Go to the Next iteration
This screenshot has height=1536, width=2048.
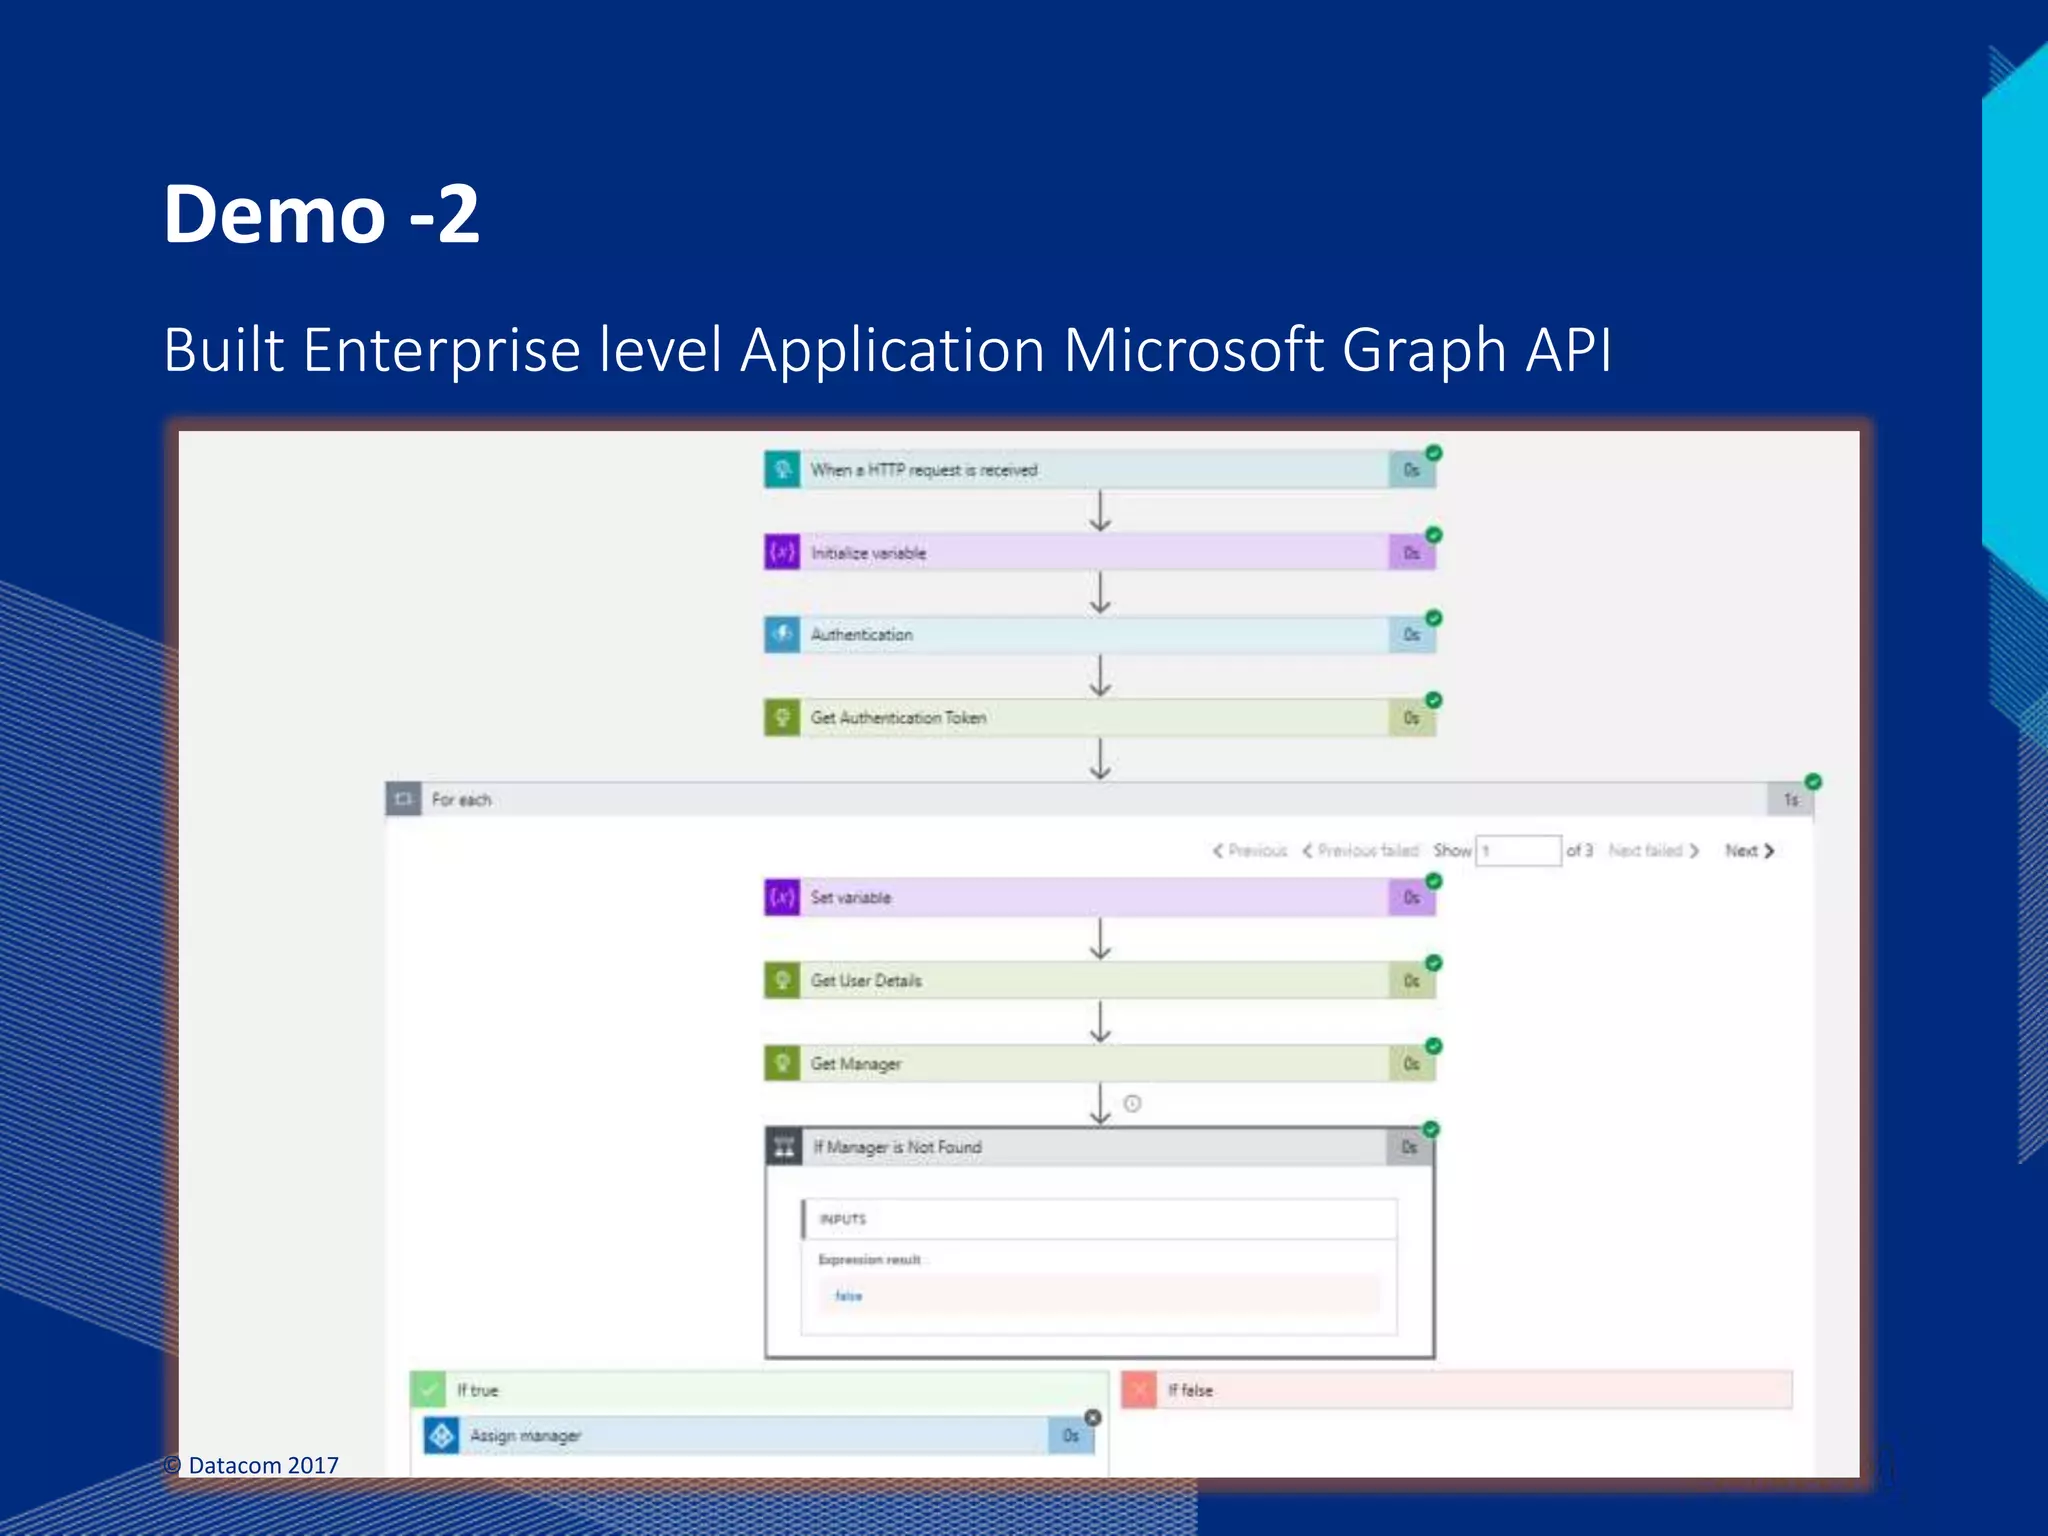click(1749, 851)
